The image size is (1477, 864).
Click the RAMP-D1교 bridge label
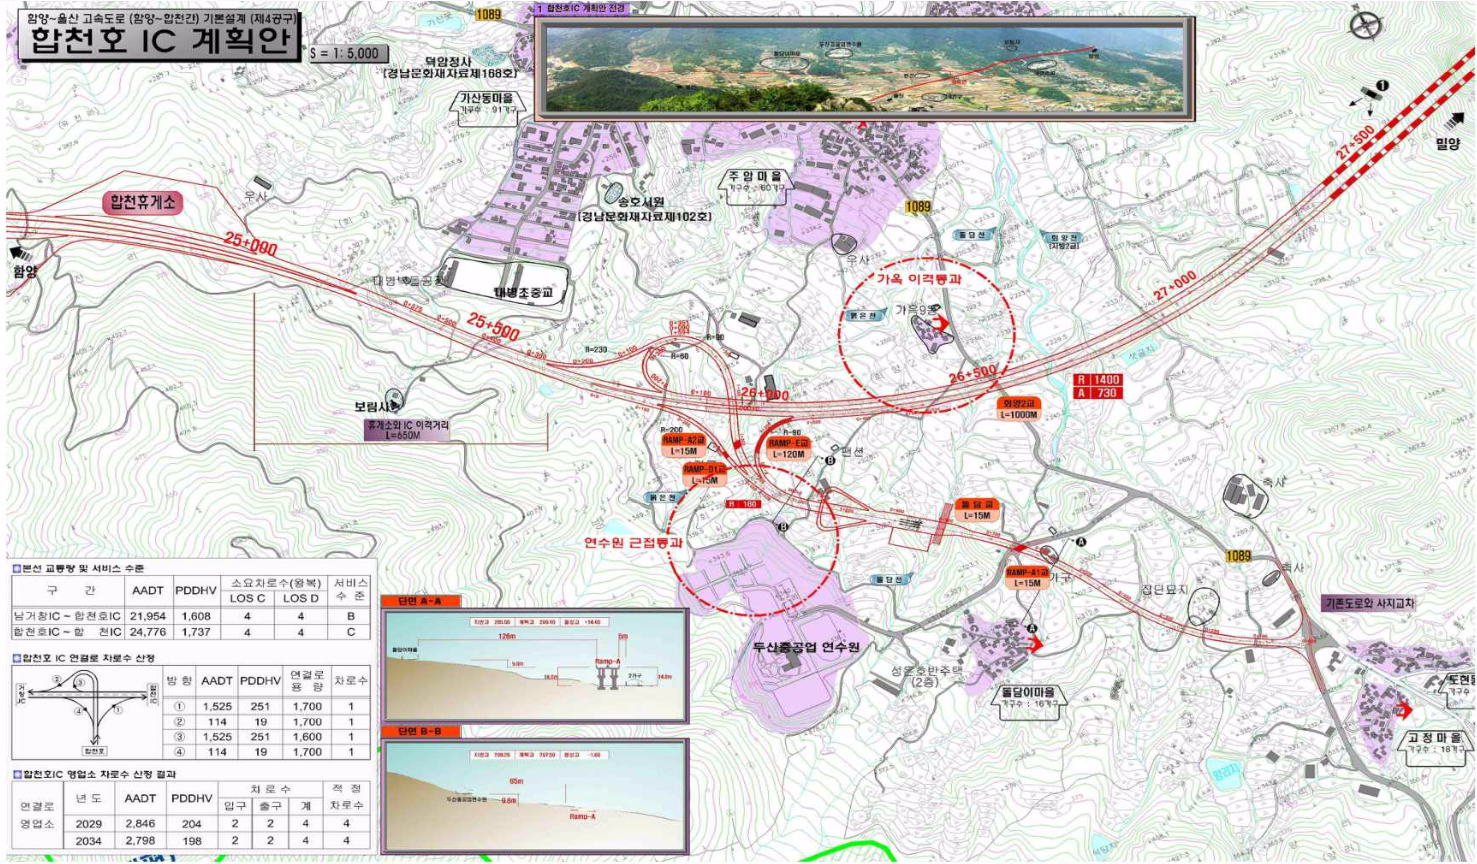[706, 474]
